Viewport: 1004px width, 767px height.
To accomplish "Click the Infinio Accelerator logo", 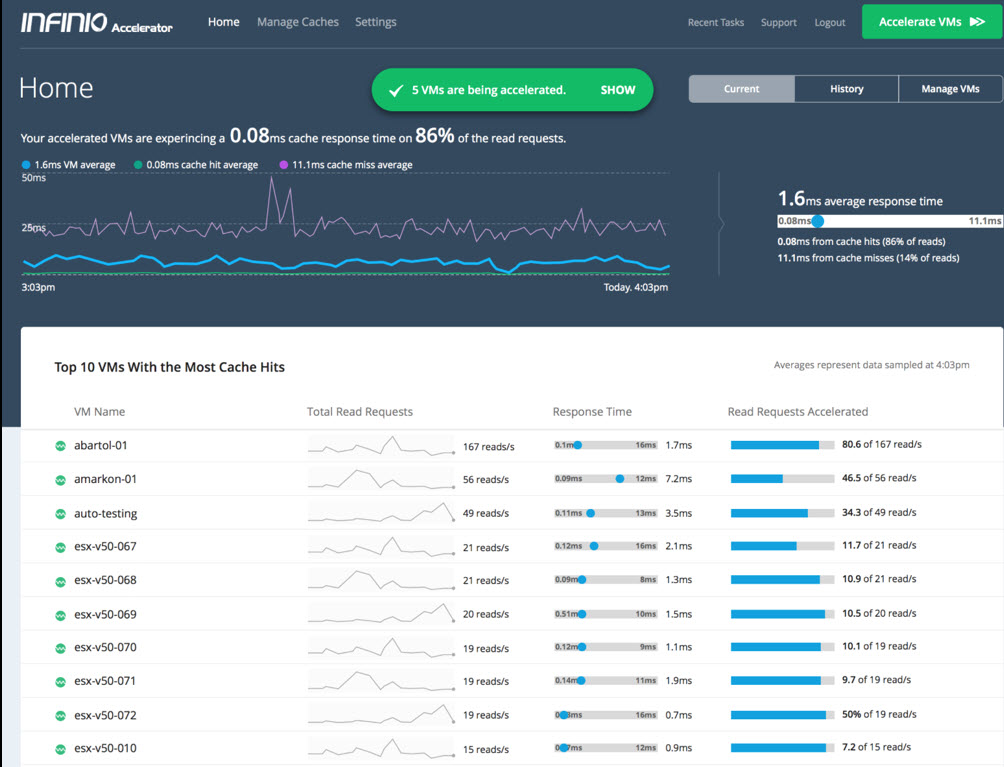I will click(x=97, y=22).
